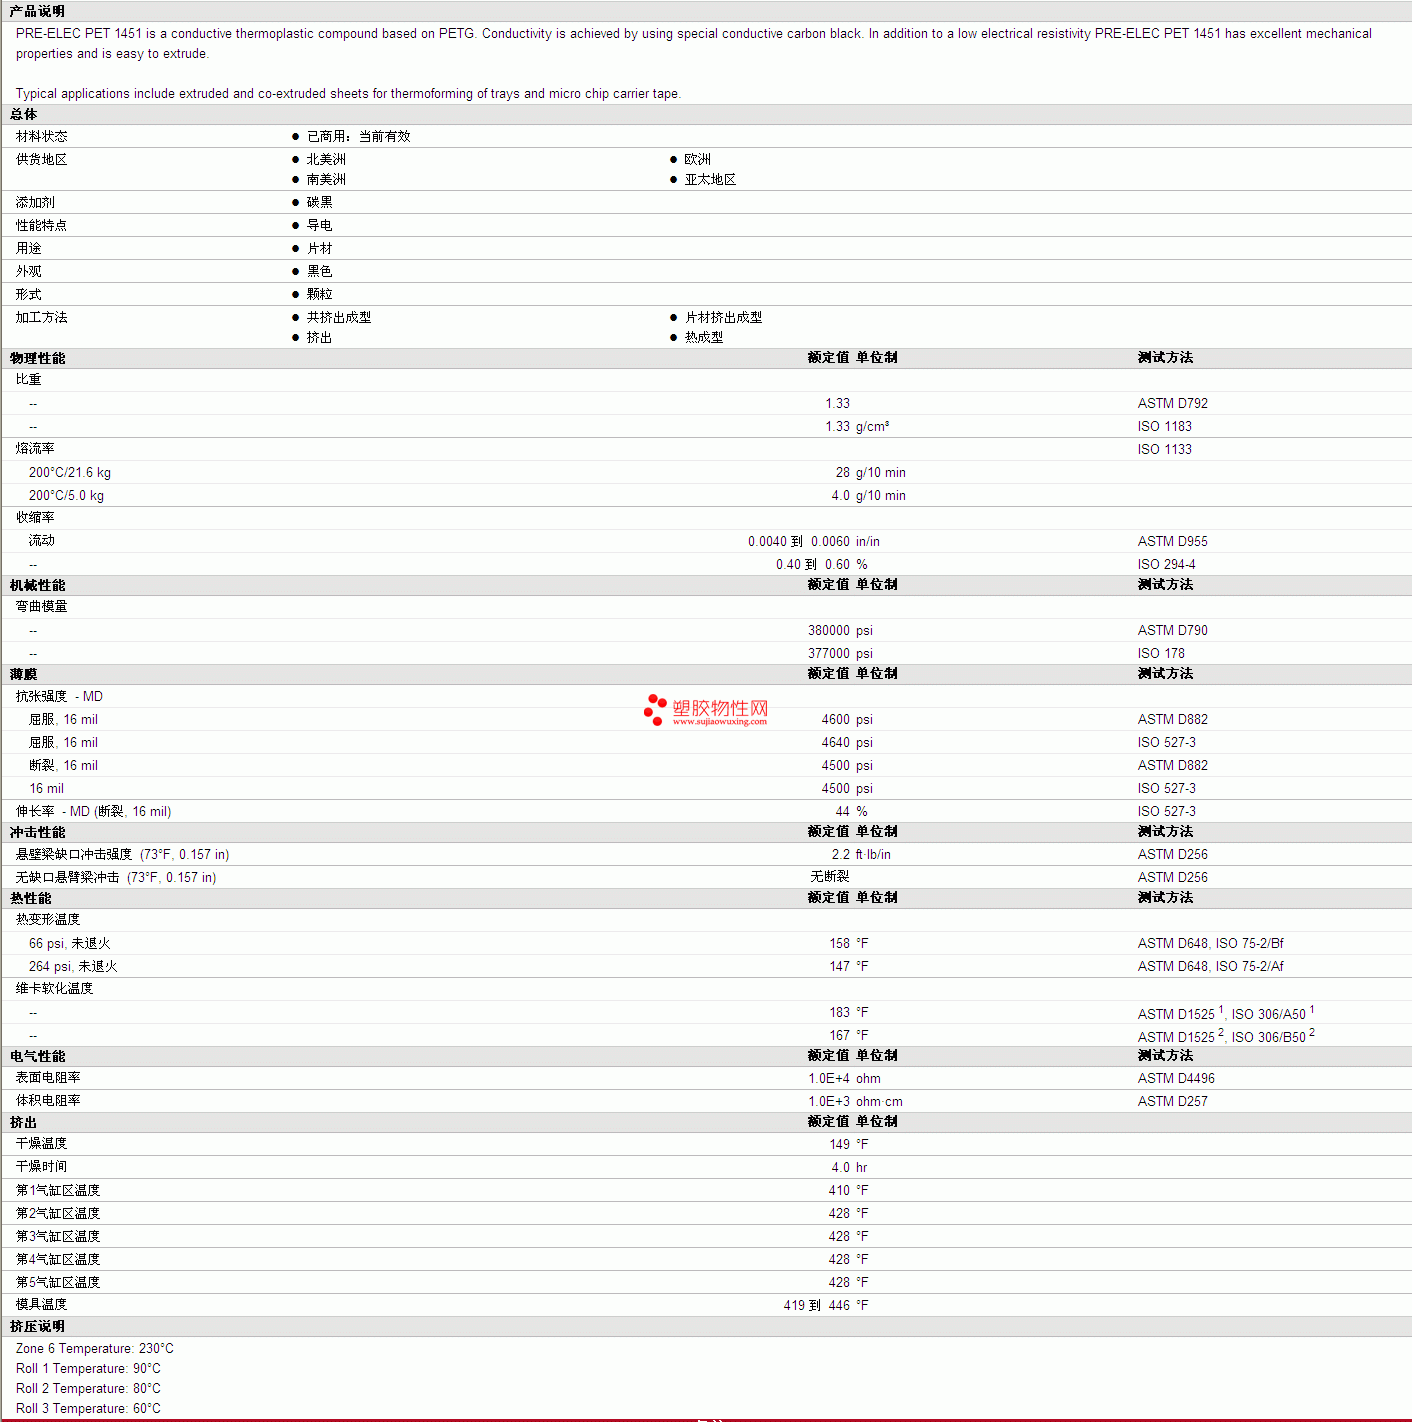Image resolution: width=1412 pixels, height=1422 pixels.
Task: Click the 干燥温度 row label
Action: [x=42, y=1143]
